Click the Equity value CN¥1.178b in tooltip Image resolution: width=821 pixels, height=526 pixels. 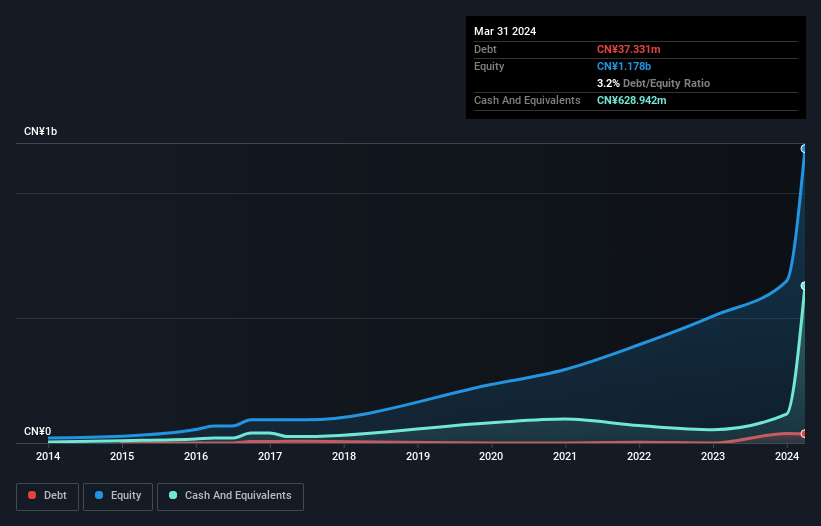pyautogui.click(x=624, y=66)
